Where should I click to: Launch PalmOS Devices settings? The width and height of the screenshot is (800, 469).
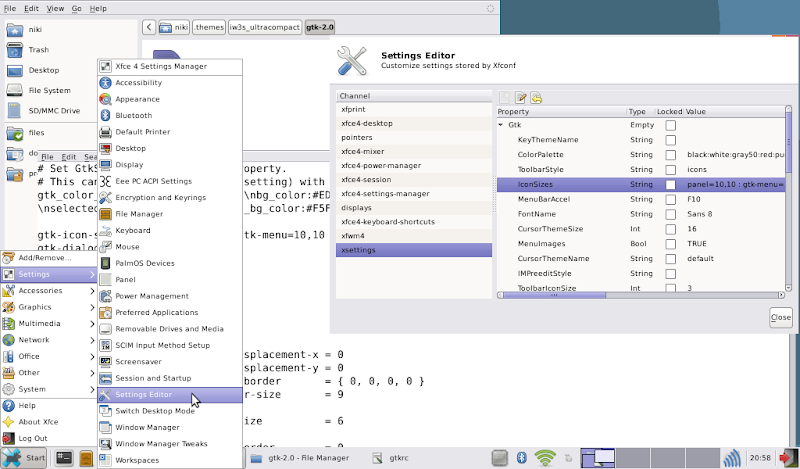[x=170, y=263]
